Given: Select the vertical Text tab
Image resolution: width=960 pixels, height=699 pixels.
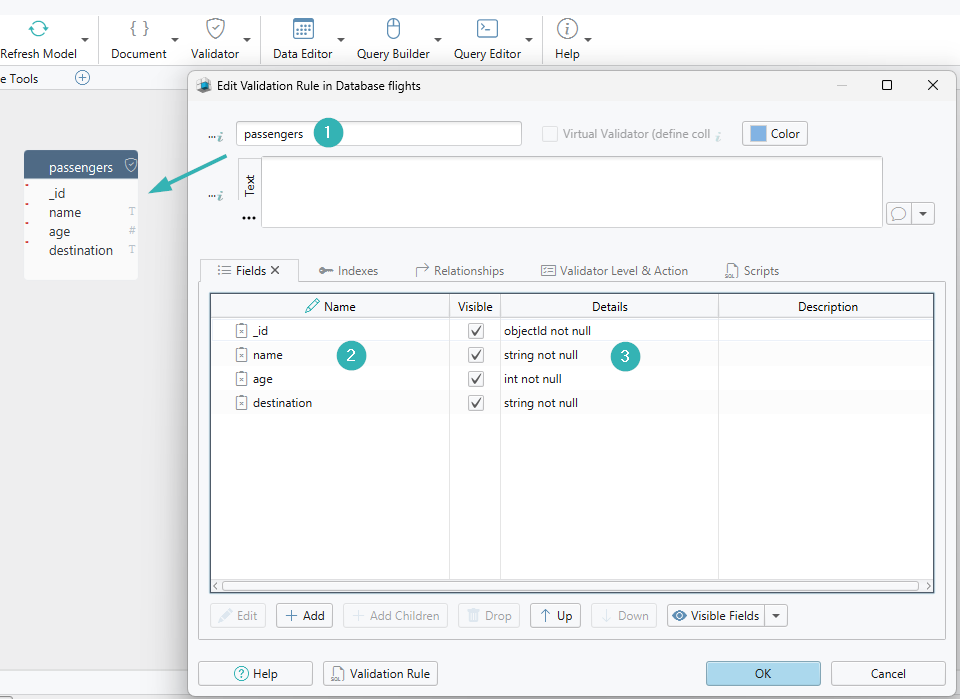Looking at the screenshot, I should (x=249, y=185).
